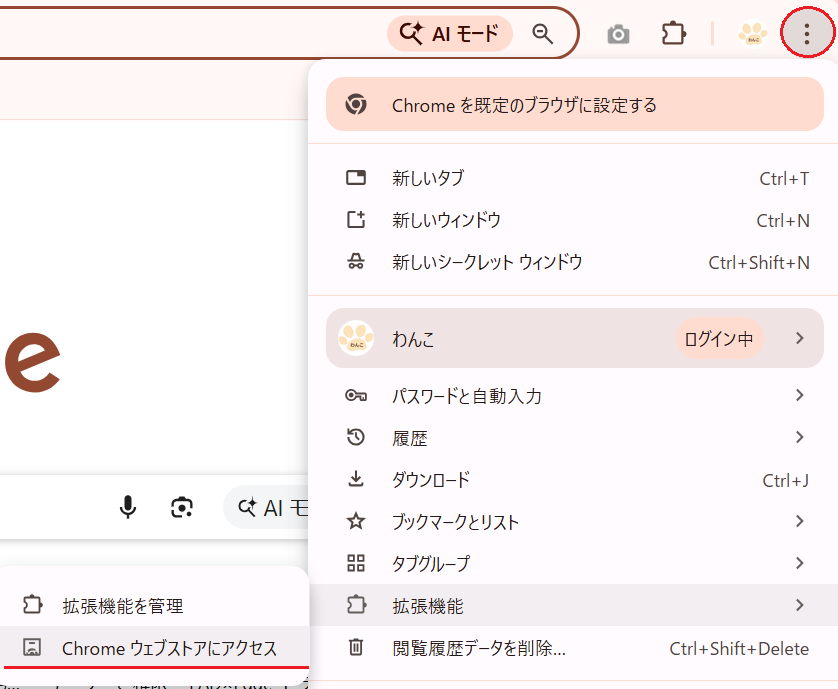Open the わんこ profile avatar icon

pyautogui.click(x=753, y=33)
